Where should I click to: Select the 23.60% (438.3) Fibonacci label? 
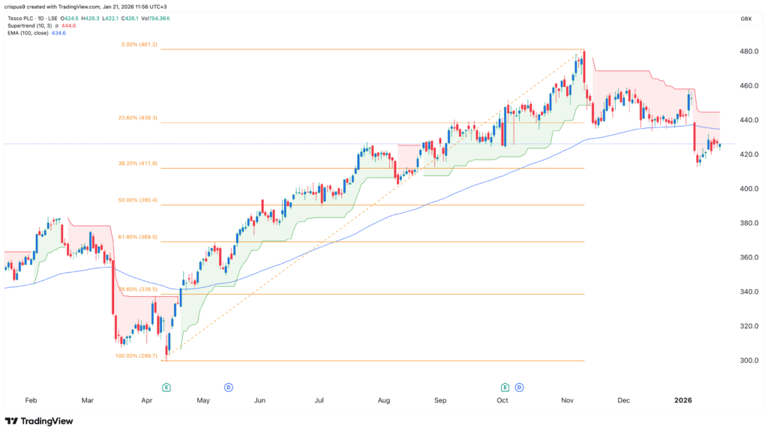pos(138,118)
